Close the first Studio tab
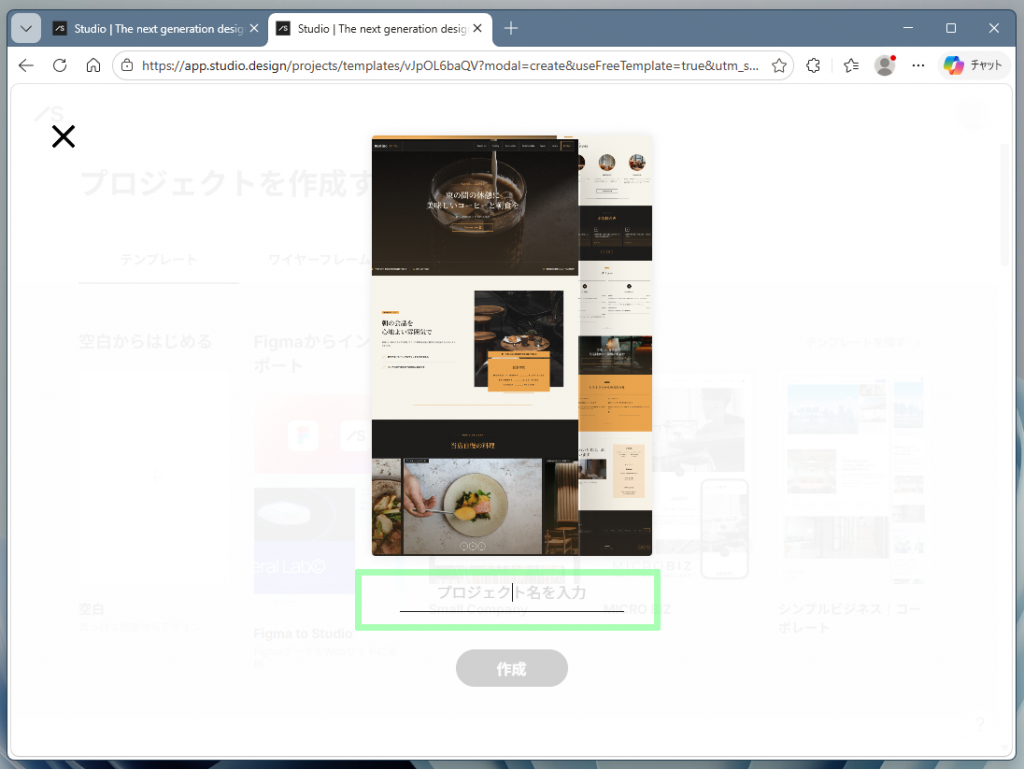 coord(254,29)
